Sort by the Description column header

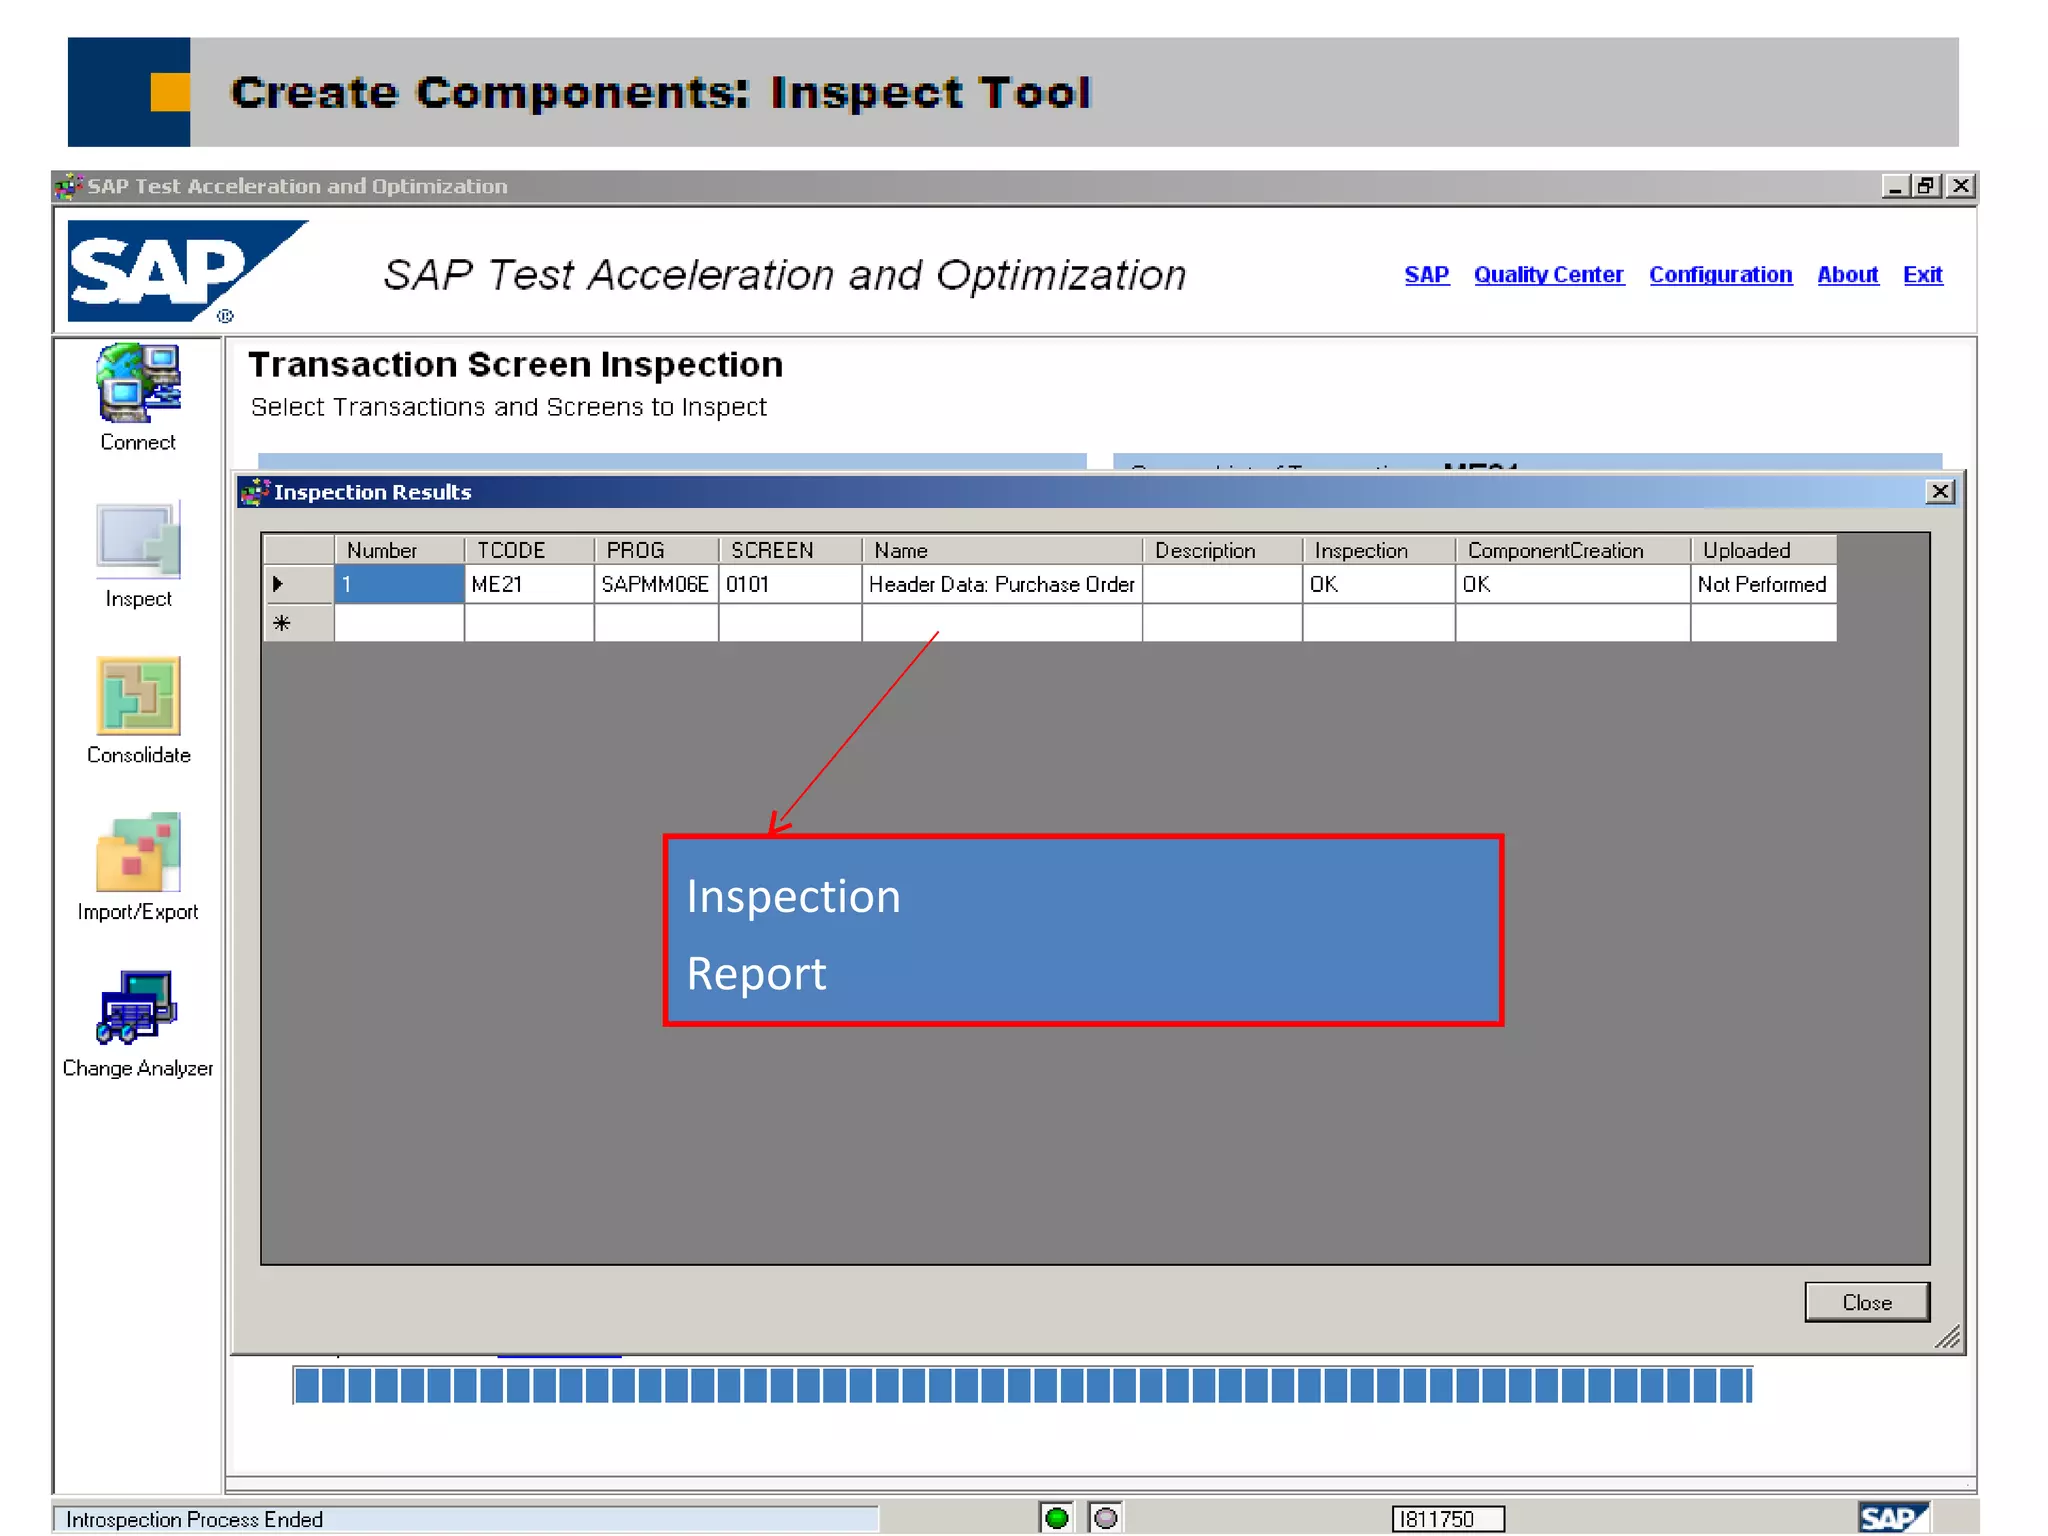[x=1222, y=550]
